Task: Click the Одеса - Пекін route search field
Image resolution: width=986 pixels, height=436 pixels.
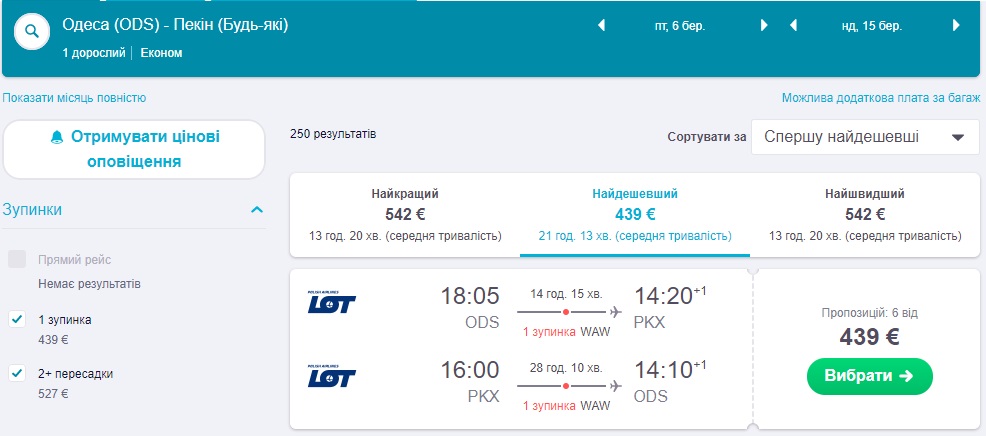Action: 175,25
